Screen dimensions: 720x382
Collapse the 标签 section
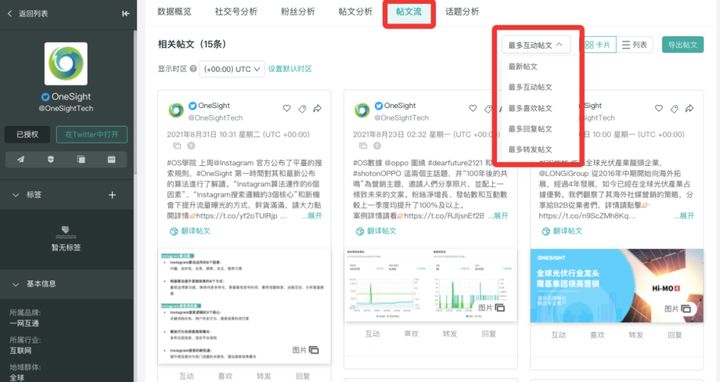(x=16, y=195)
